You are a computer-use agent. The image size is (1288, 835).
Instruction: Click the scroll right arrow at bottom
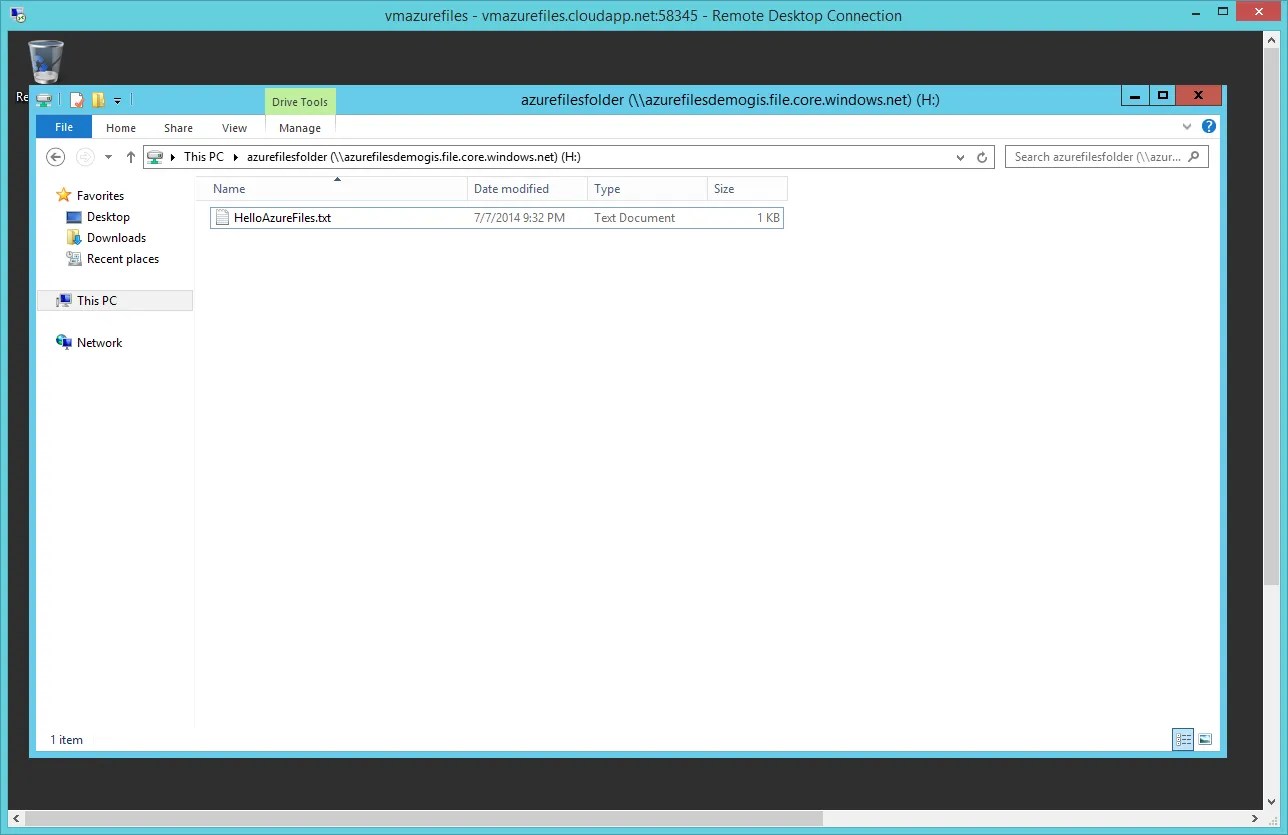1256,818
